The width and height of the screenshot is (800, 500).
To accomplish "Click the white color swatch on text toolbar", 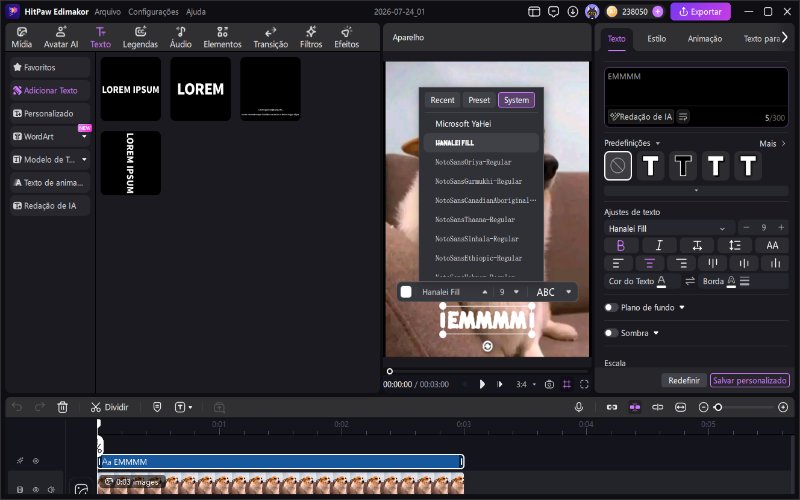I will 406,292.
